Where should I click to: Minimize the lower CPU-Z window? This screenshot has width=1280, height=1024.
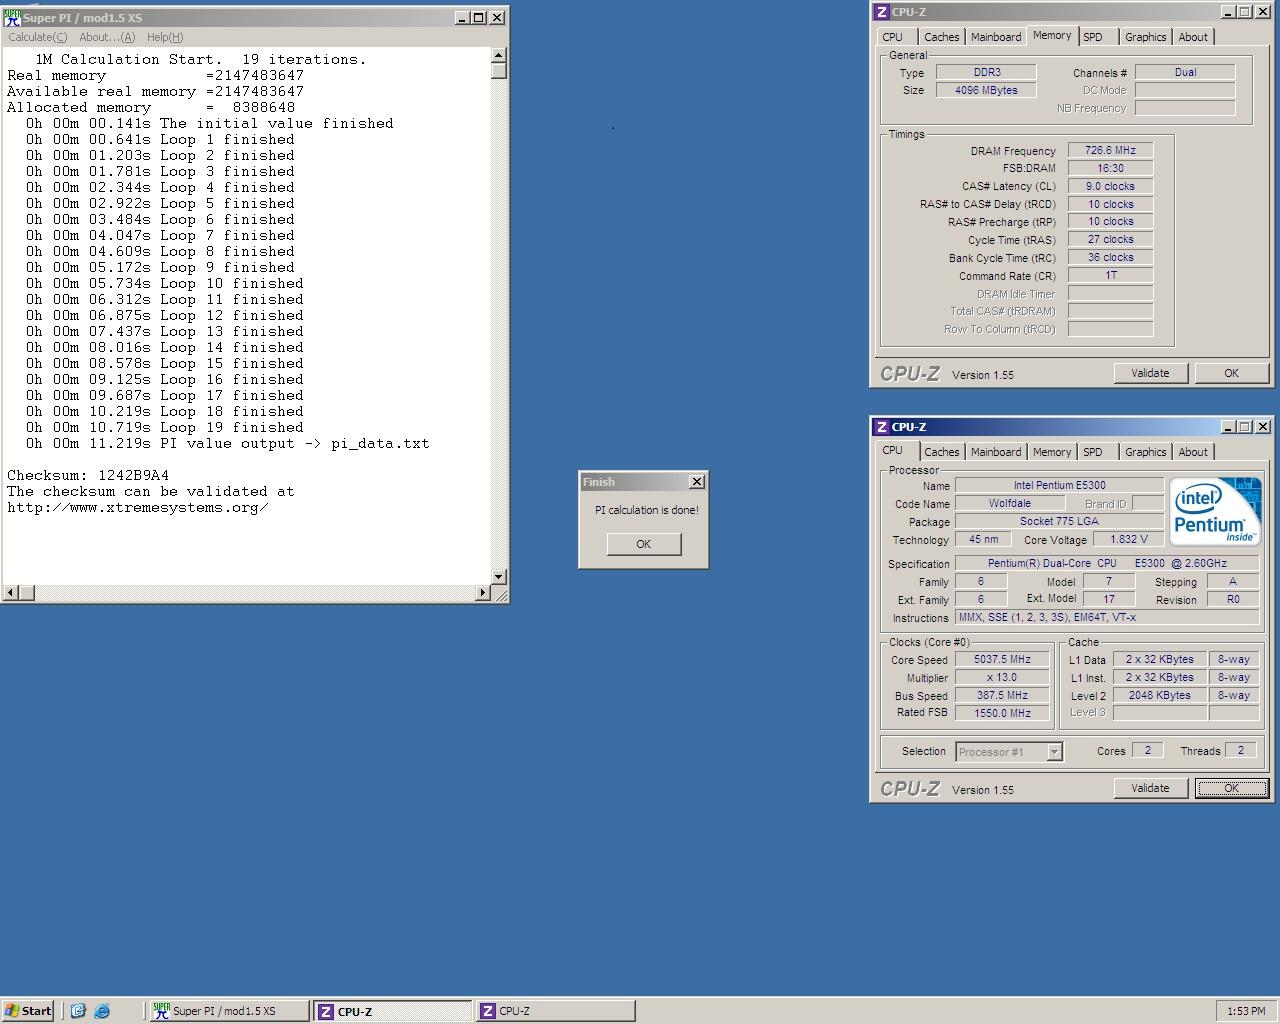(1228, 427)
